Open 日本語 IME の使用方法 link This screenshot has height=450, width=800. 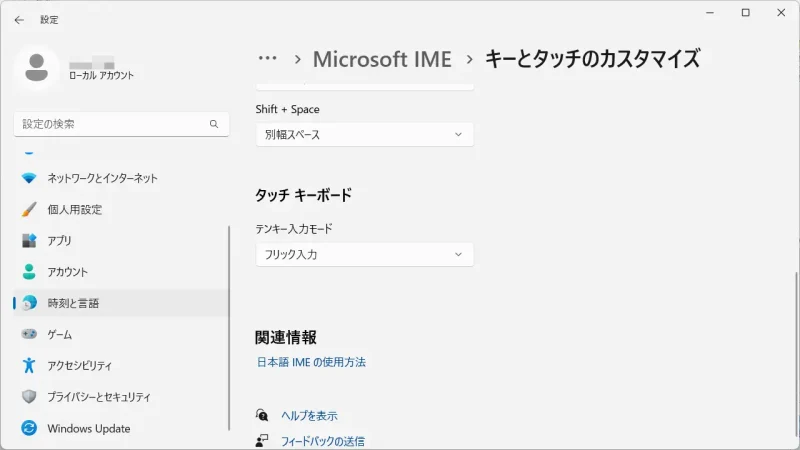pyautogui.click(x=311, y=362)
